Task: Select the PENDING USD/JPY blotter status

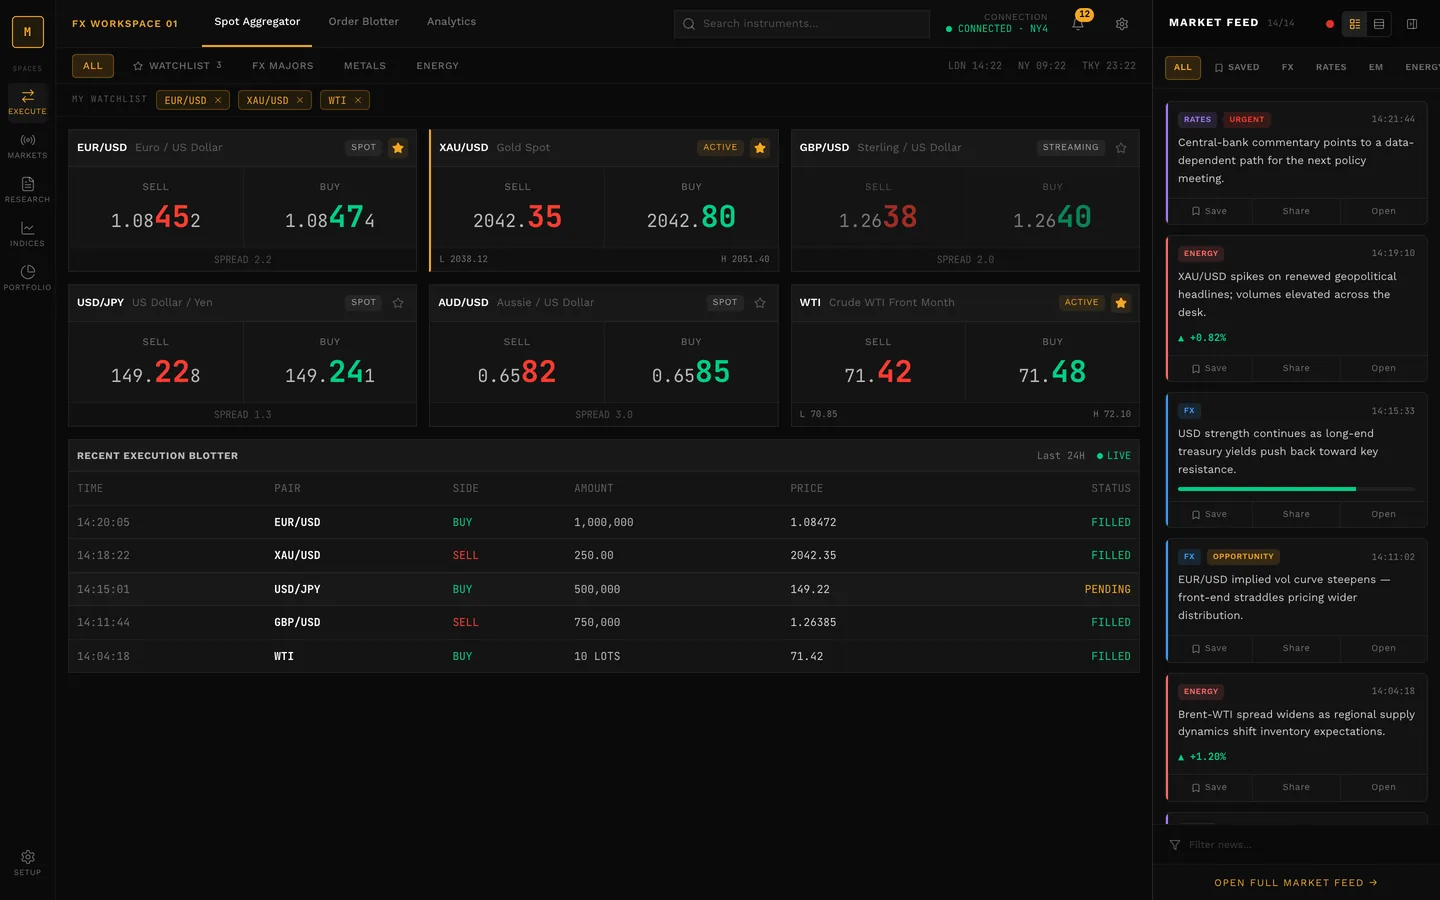Action: (x=1107, y=590)
